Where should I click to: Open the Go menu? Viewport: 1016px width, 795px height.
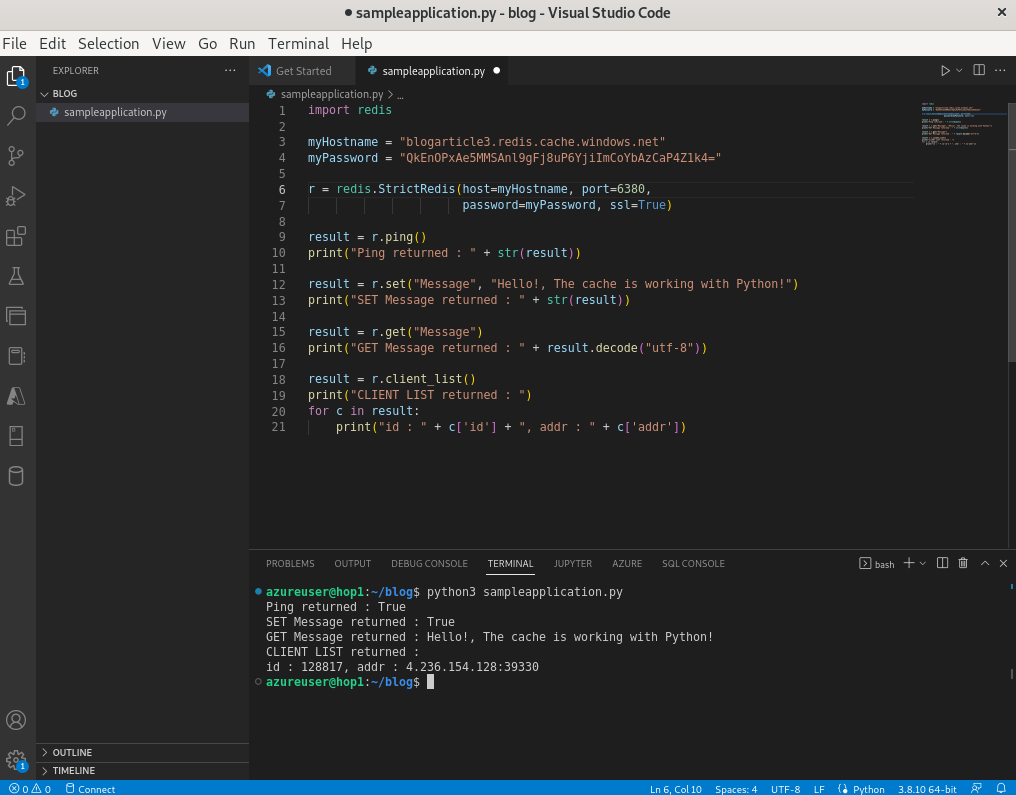(x=207, y=43)
